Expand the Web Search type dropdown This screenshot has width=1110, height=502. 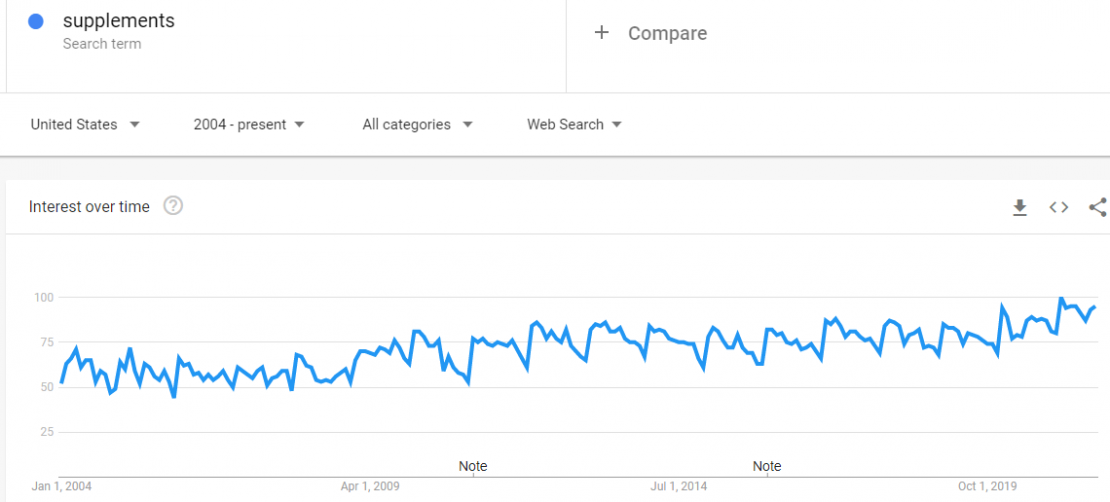574,125
